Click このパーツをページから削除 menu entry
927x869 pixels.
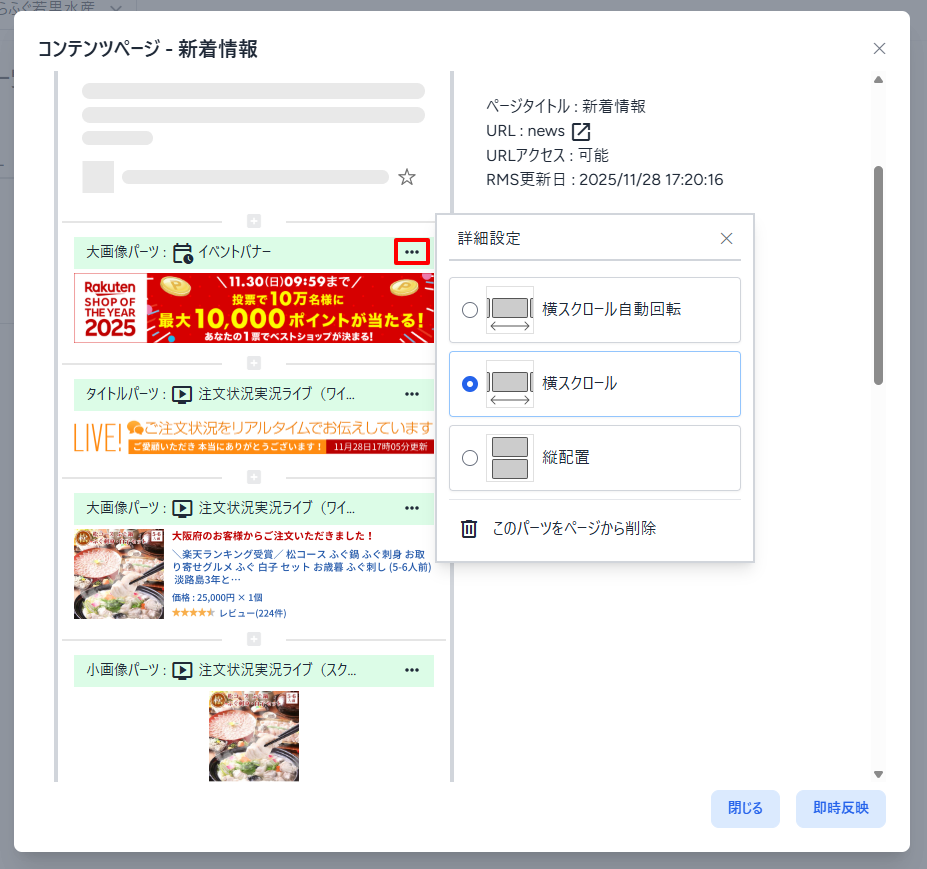point(574,528)
